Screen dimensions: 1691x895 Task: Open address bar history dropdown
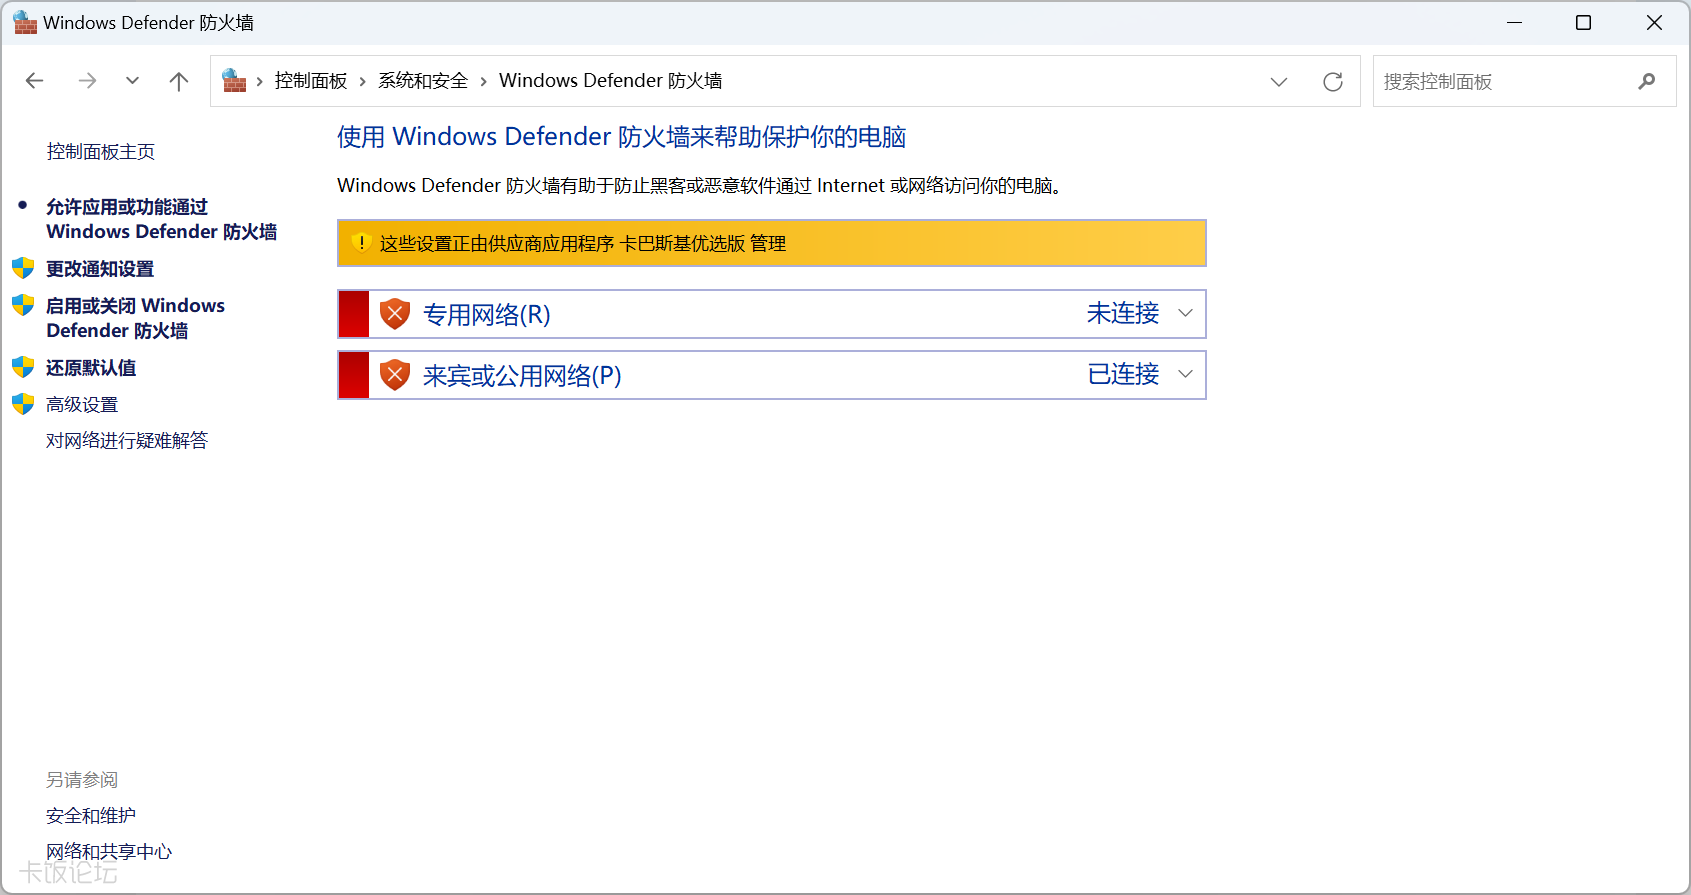1279,82
